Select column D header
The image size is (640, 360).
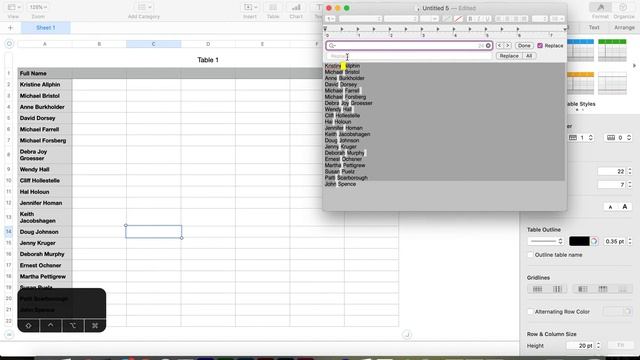click(x=208, y=44)
